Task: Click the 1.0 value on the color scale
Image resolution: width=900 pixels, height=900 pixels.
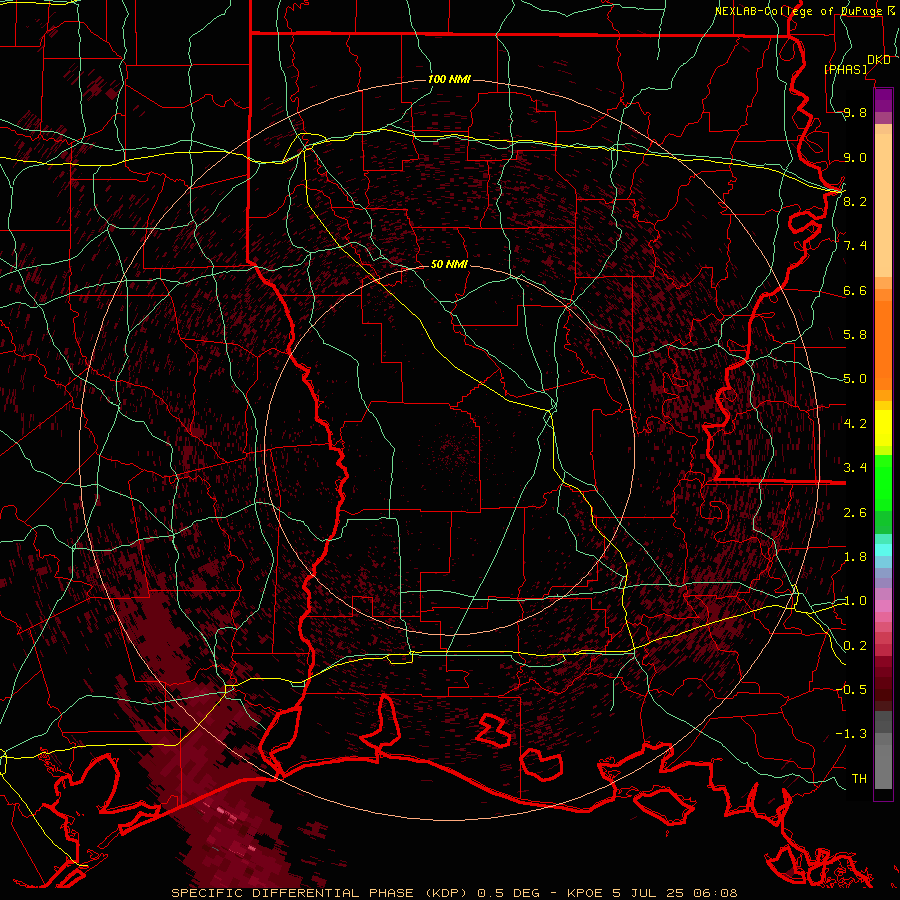Action: pyautogui.click(x=854, y=601)
